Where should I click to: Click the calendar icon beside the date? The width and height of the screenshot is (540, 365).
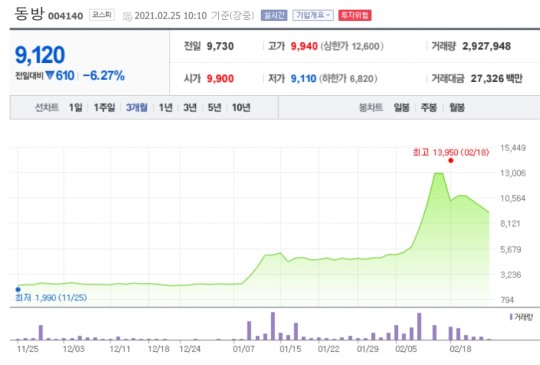click(127, 16)
